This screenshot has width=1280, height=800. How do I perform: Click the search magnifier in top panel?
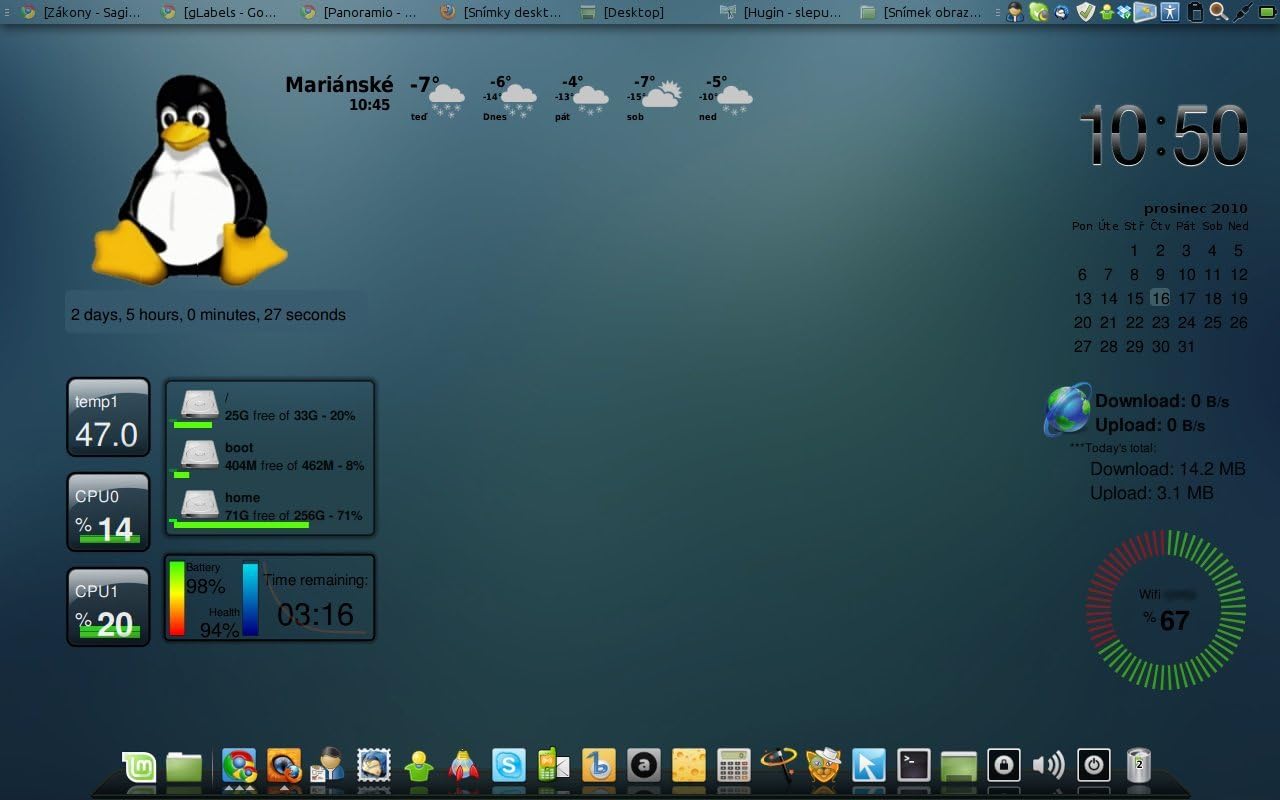coord(1218,12)
